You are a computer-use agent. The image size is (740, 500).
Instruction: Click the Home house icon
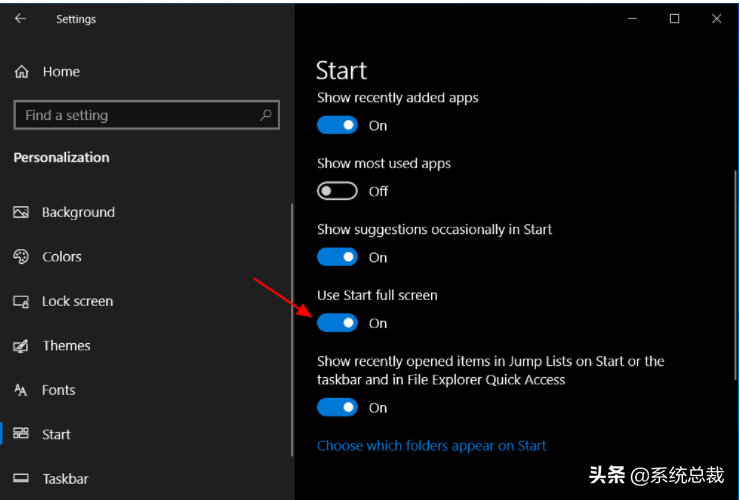(22, 72)
